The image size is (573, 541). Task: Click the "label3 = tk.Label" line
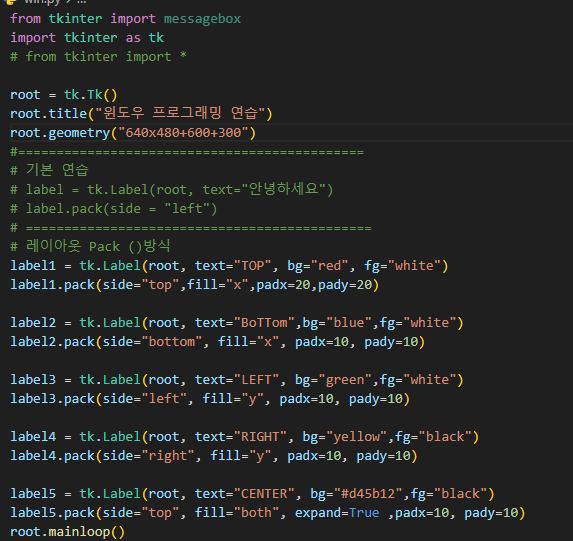pos(237,380)
